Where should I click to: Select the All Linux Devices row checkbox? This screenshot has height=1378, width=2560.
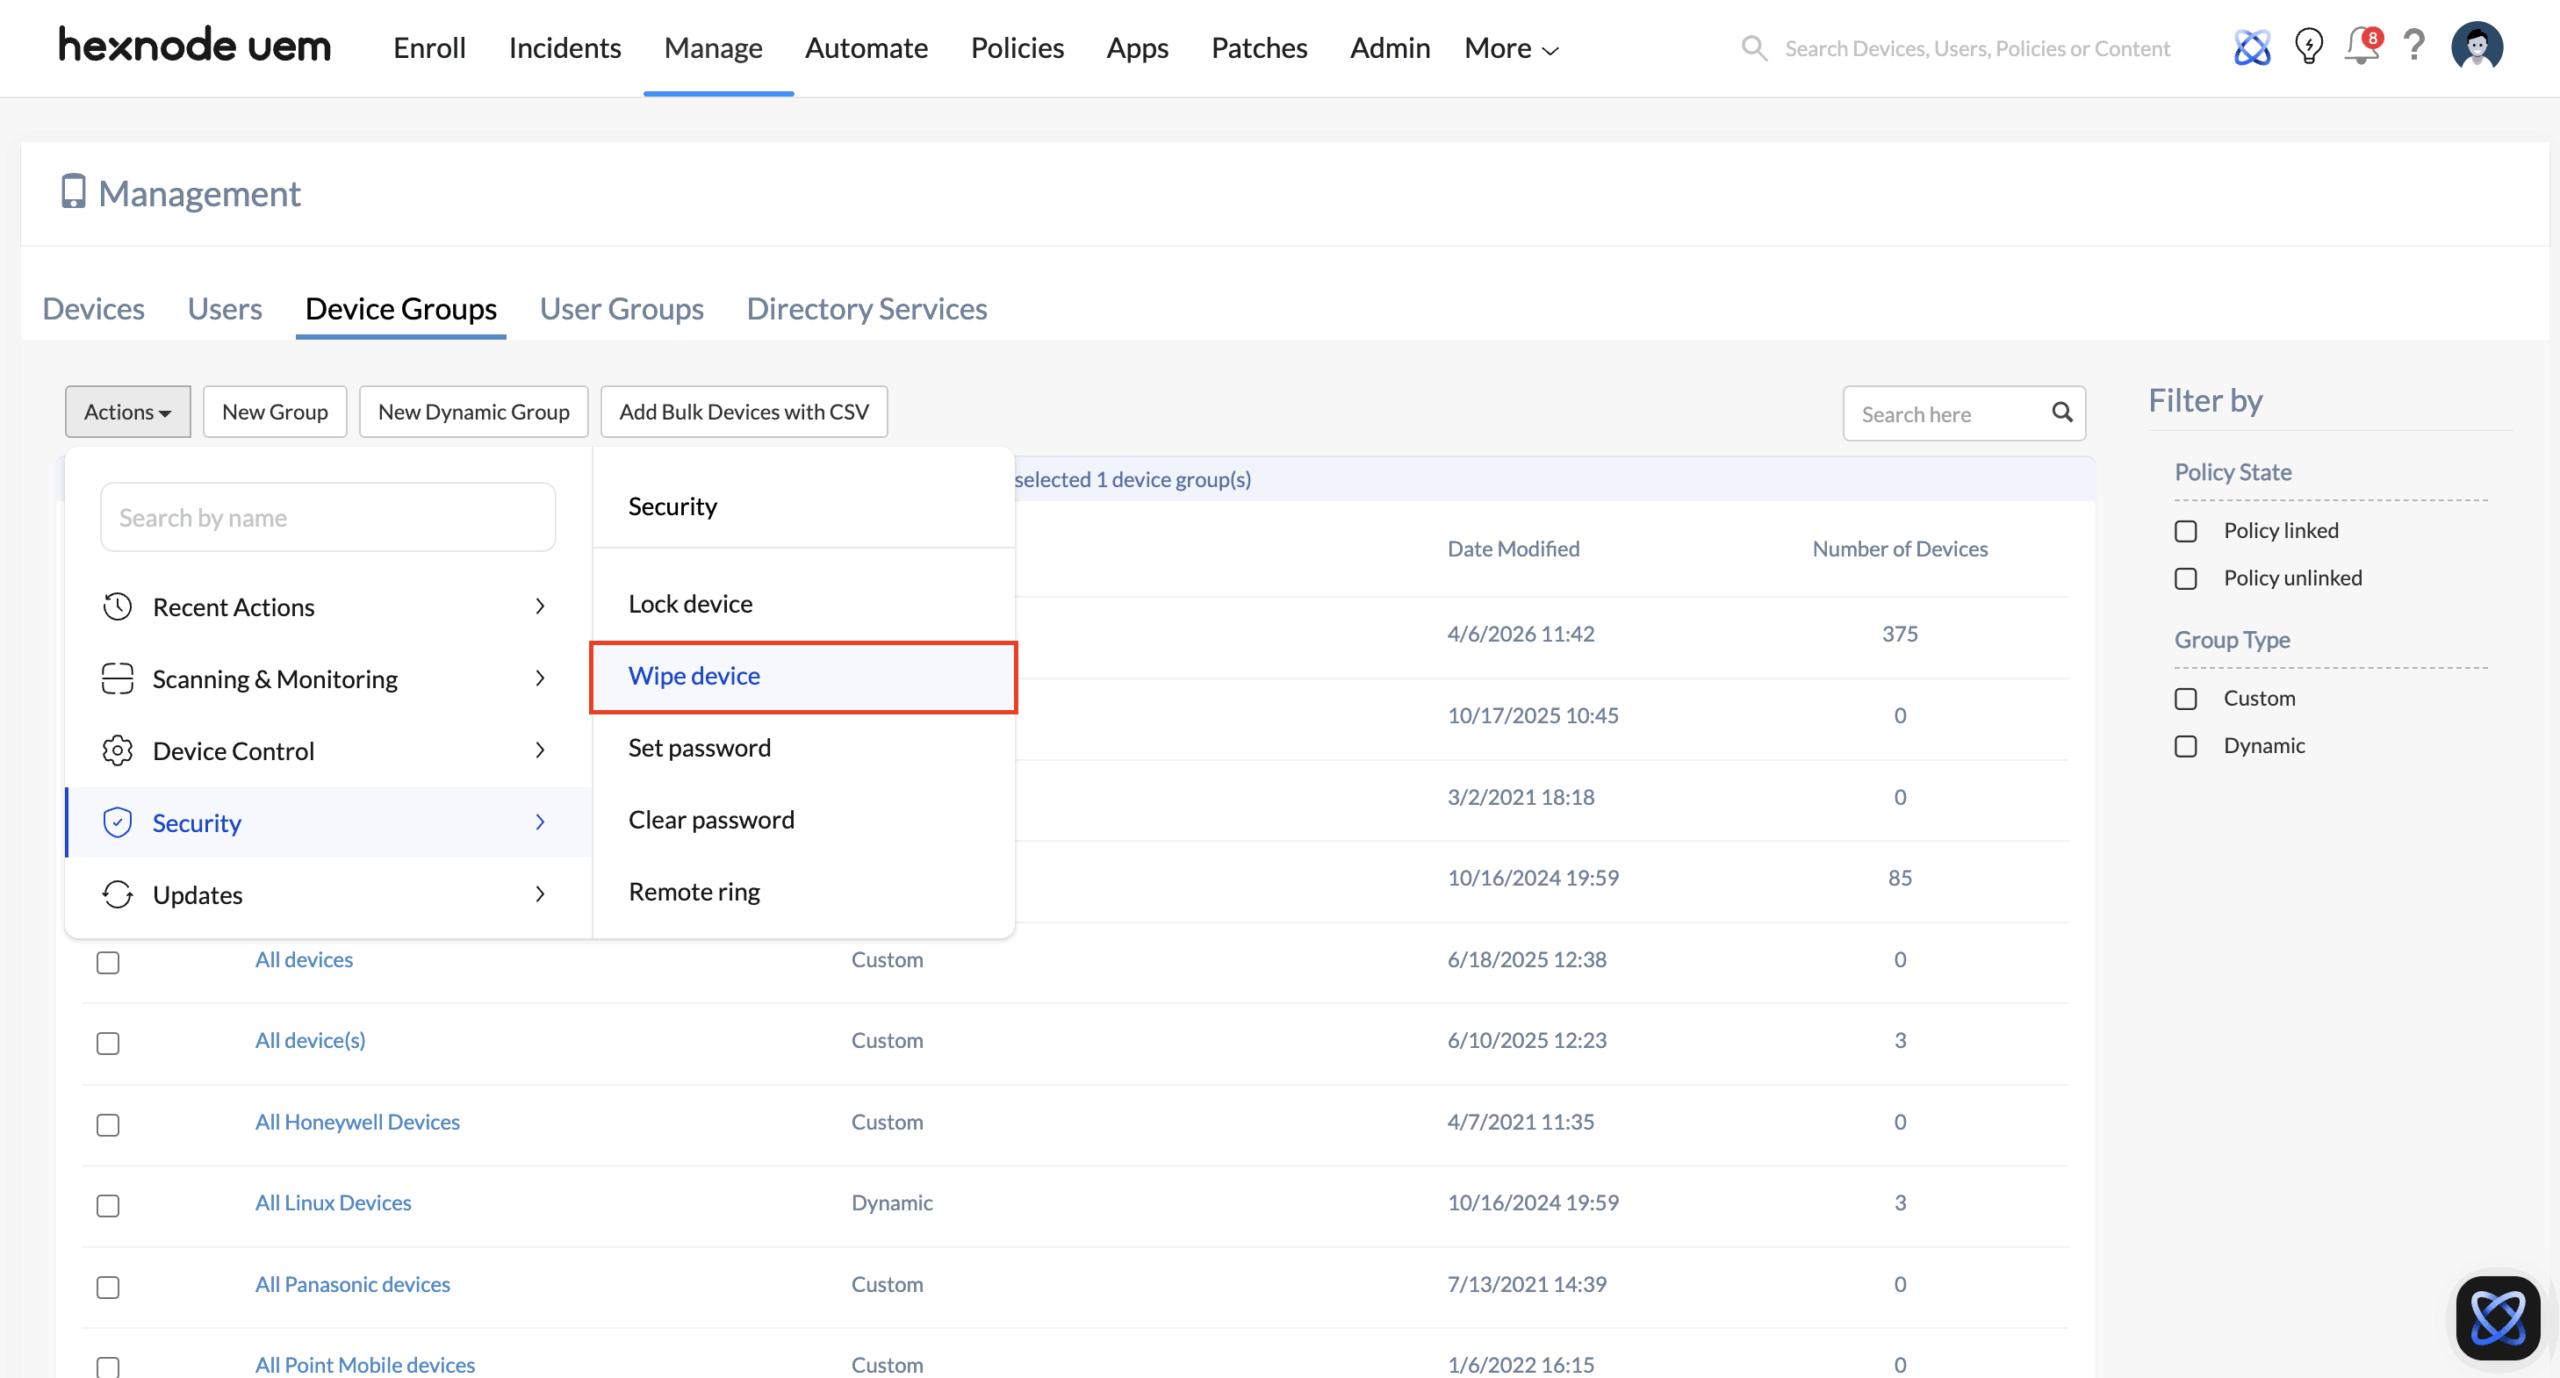tap(108, 1205)
